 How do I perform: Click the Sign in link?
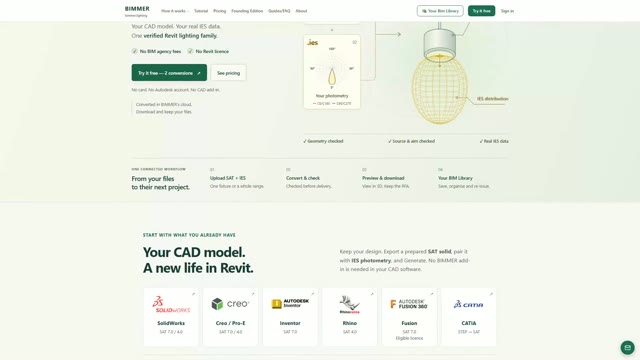[x=507, y=11]
